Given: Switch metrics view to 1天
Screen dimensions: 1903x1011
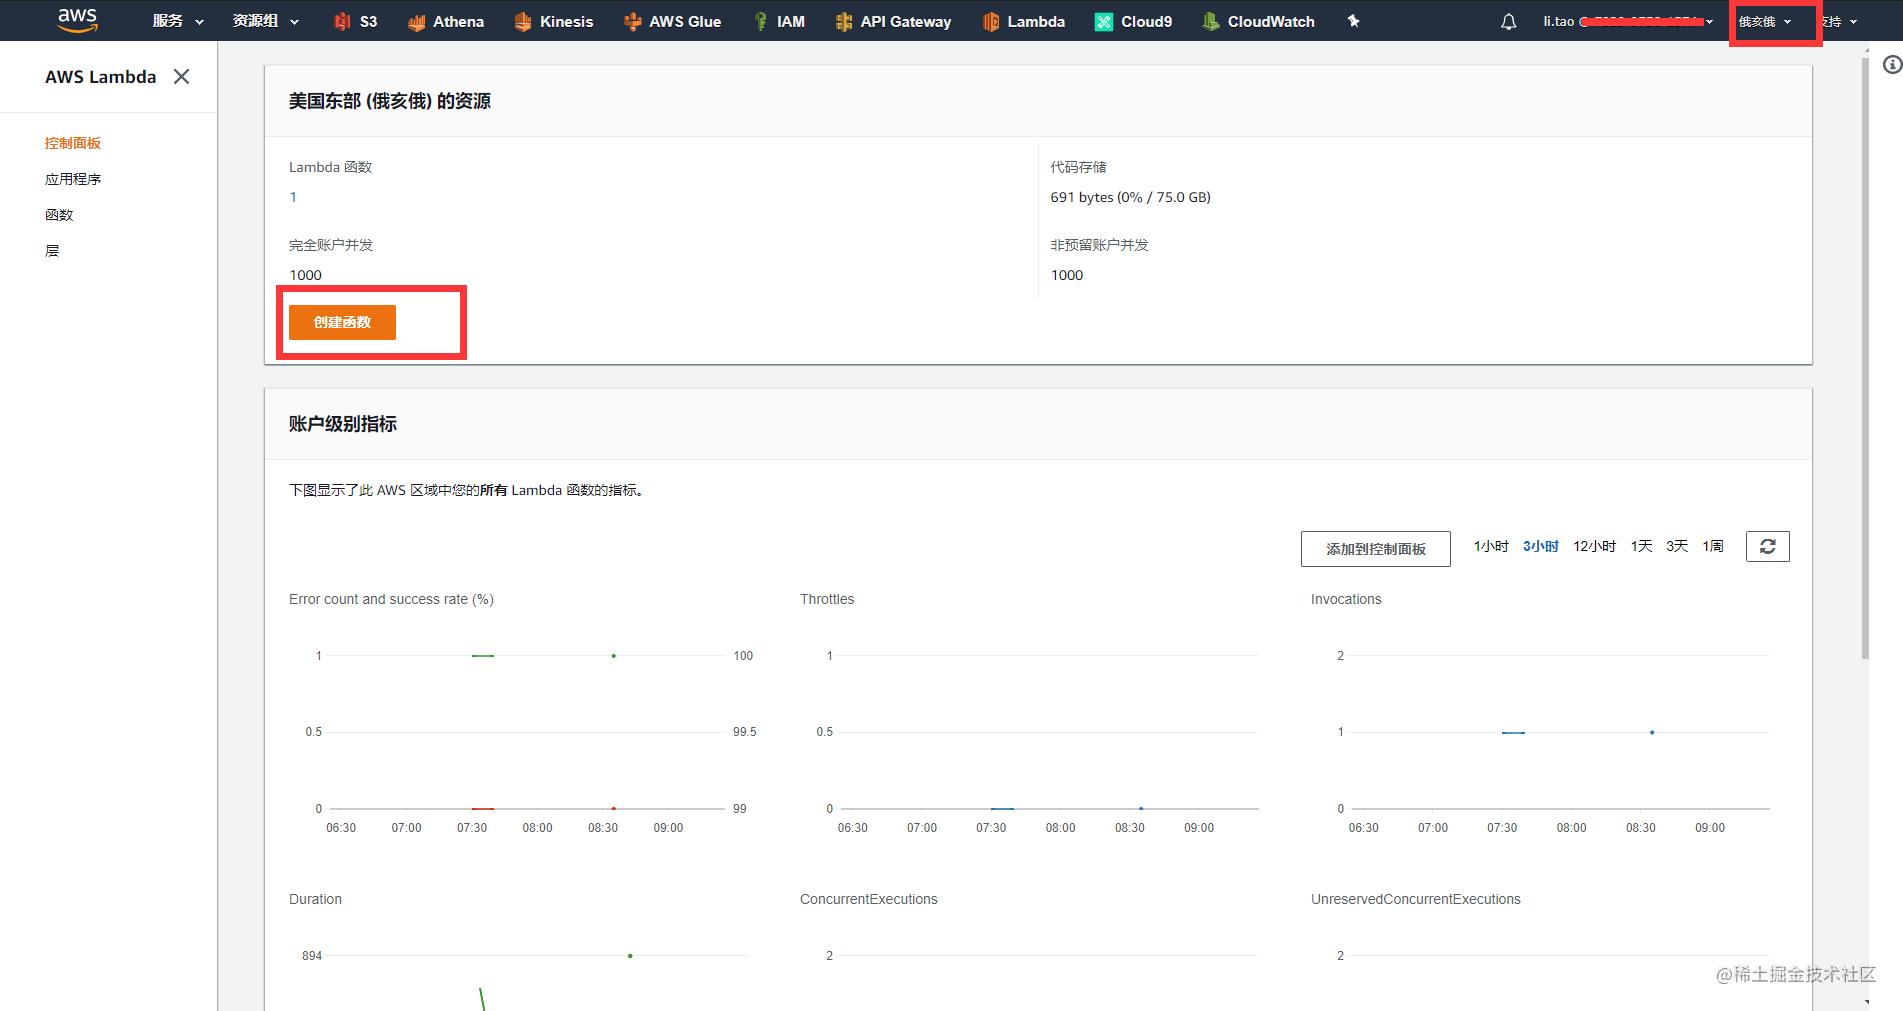Looking at the screenshot, I should (1641, 546).
